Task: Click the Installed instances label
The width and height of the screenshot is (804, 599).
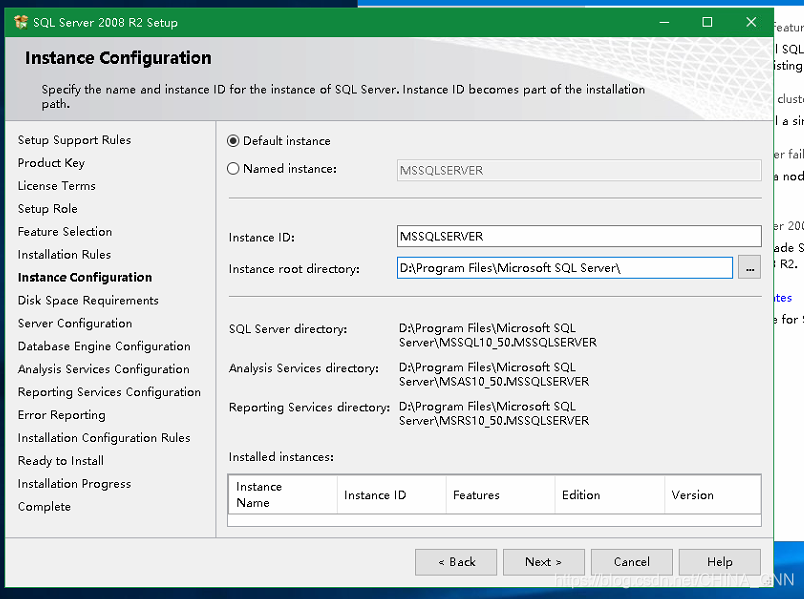Action: point(281,457)
